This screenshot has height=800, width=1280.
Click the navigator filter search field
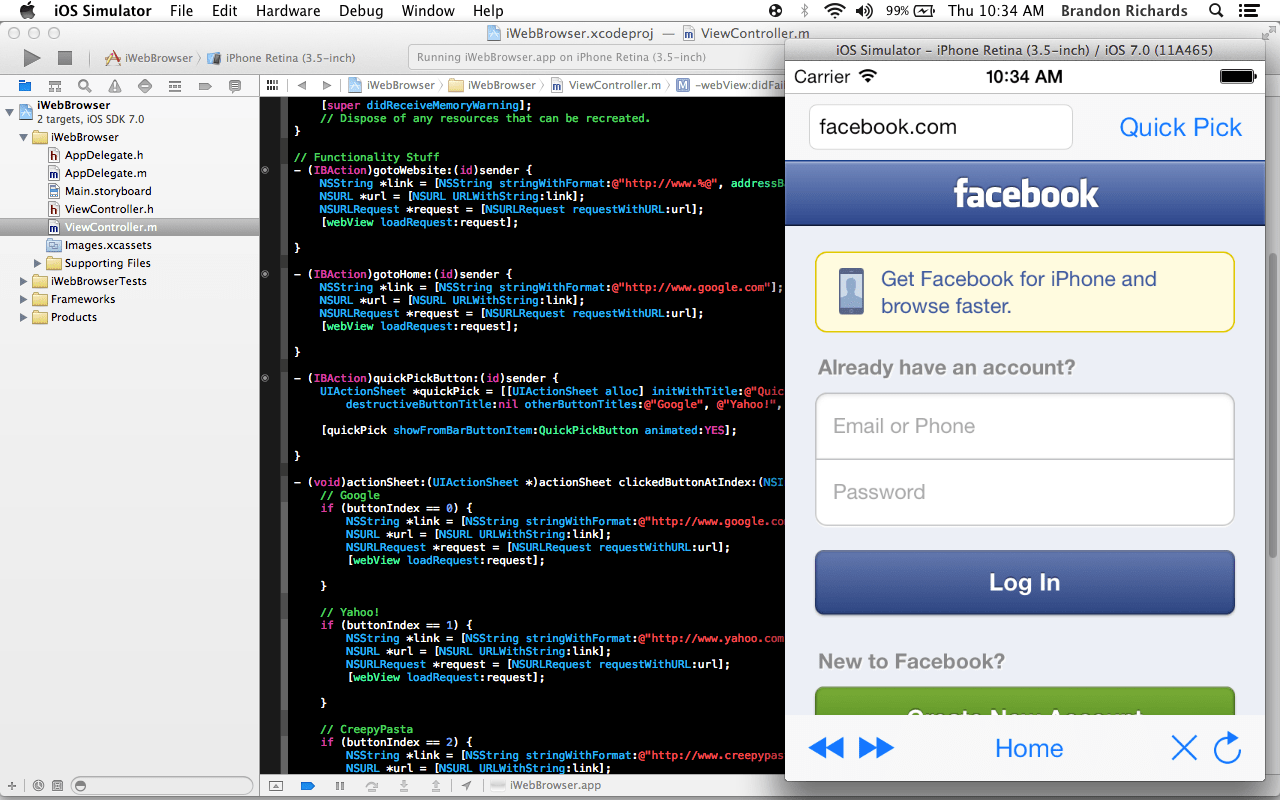click(x=162, y=786)
